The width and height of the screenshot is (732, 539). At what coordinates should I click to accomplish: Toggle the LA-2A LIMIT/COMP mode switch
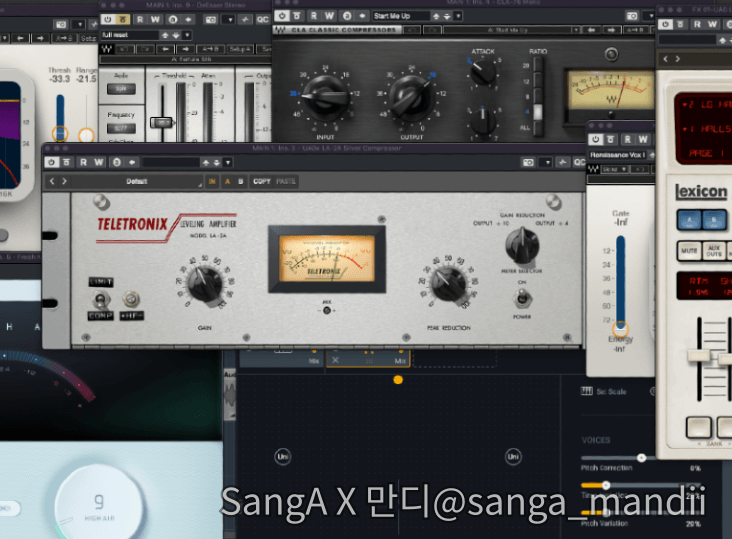(102, 298)
